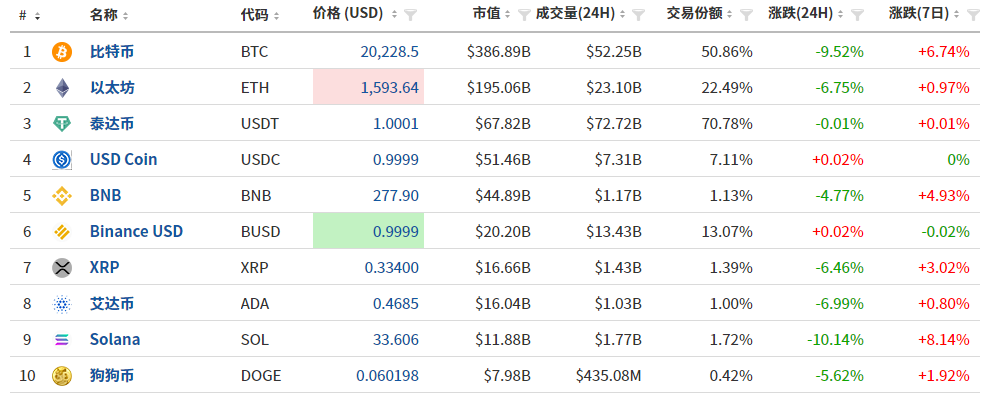Screen dimensions: 992x394
Task: Sort by 名称 column arrows
Action: coord(125,15)
